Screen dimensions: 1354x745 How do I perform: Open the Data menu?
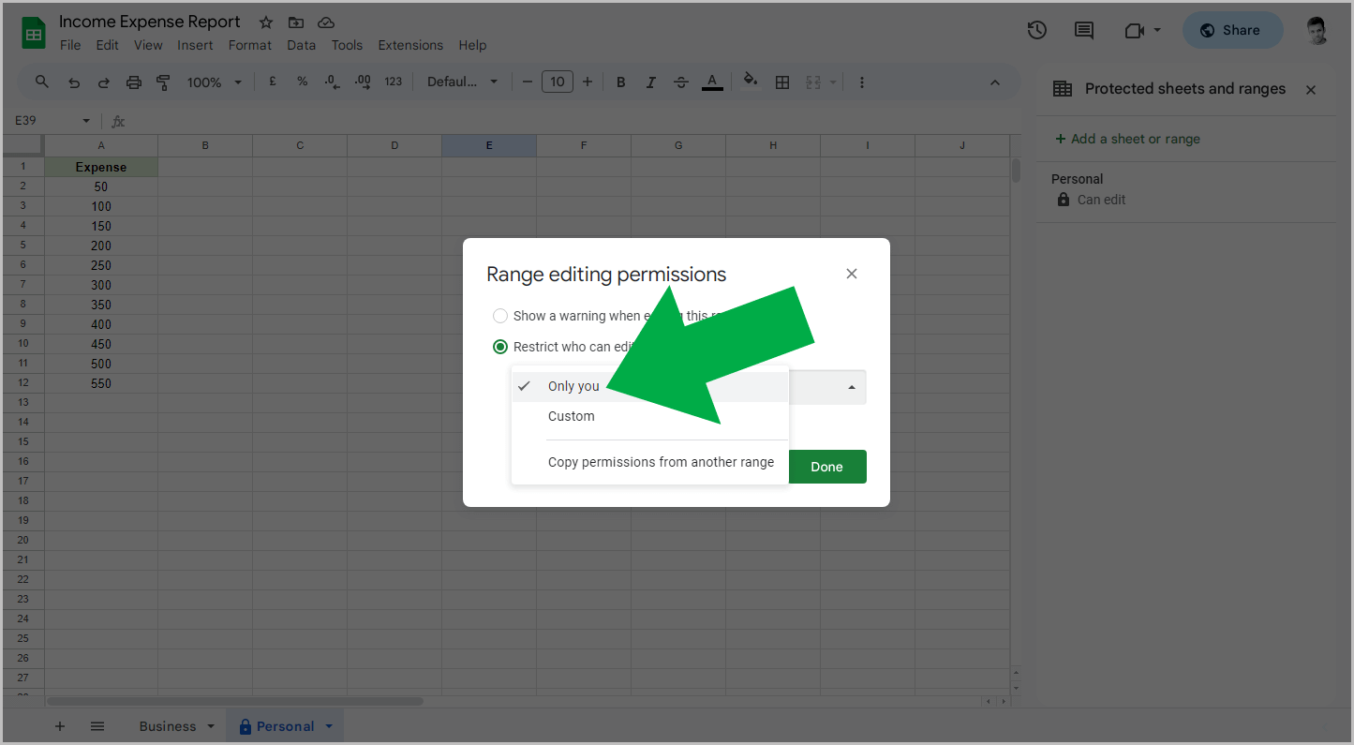pyautogui.click(x=301, y=45)
